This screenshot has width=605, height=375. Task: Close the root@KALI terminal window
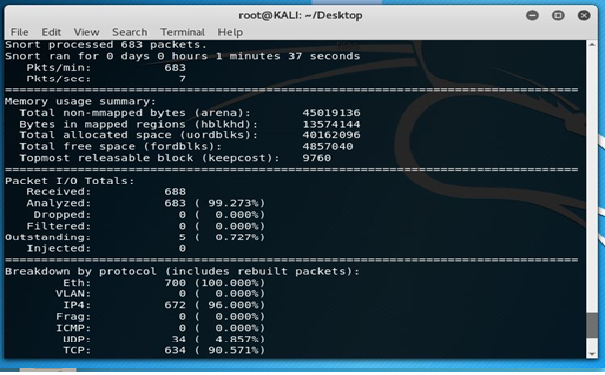click(584, 15)
